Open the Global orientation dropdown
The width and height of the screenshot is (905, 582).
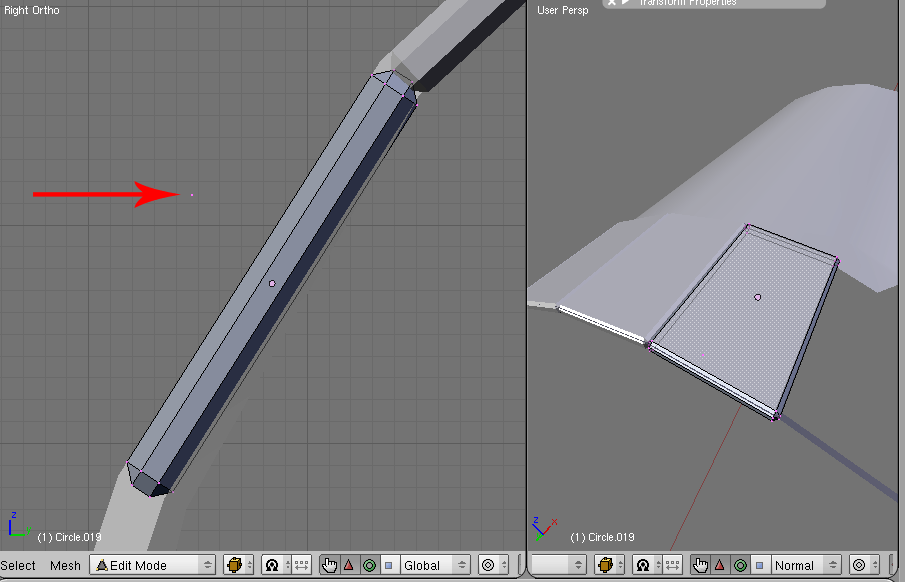(434, 565)
